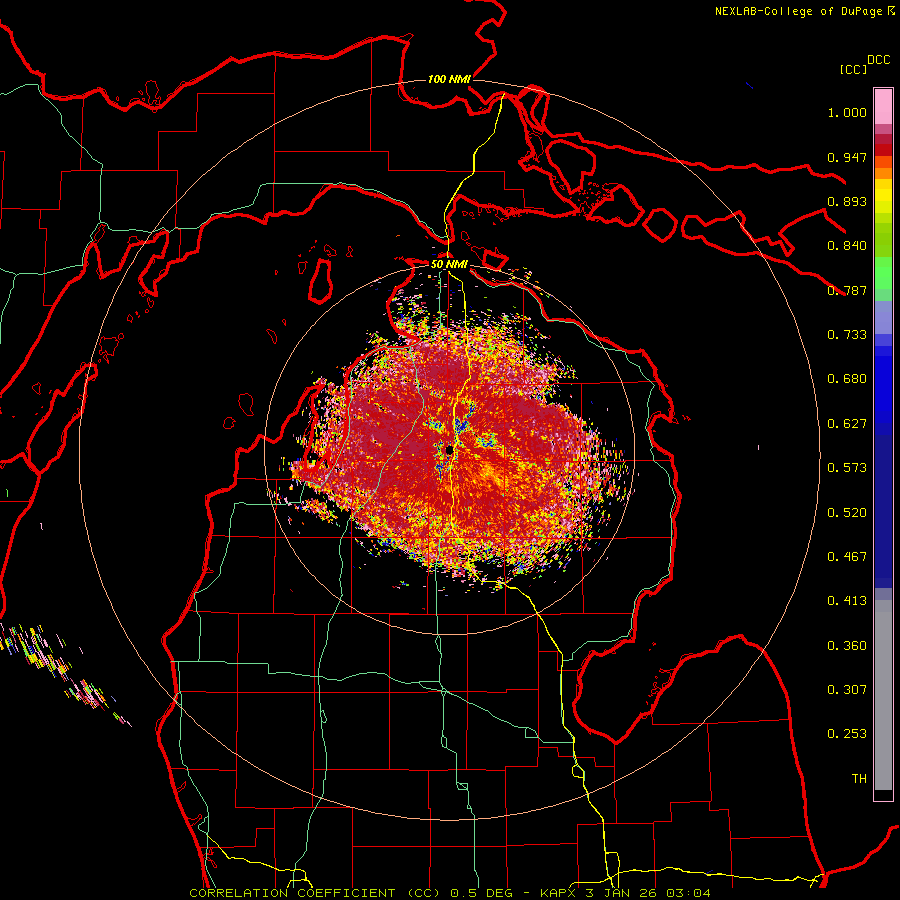The height and width of the screenshot is (900, 900).
Task: Click the 0.840 value on color scale
Action: (847, 246)
